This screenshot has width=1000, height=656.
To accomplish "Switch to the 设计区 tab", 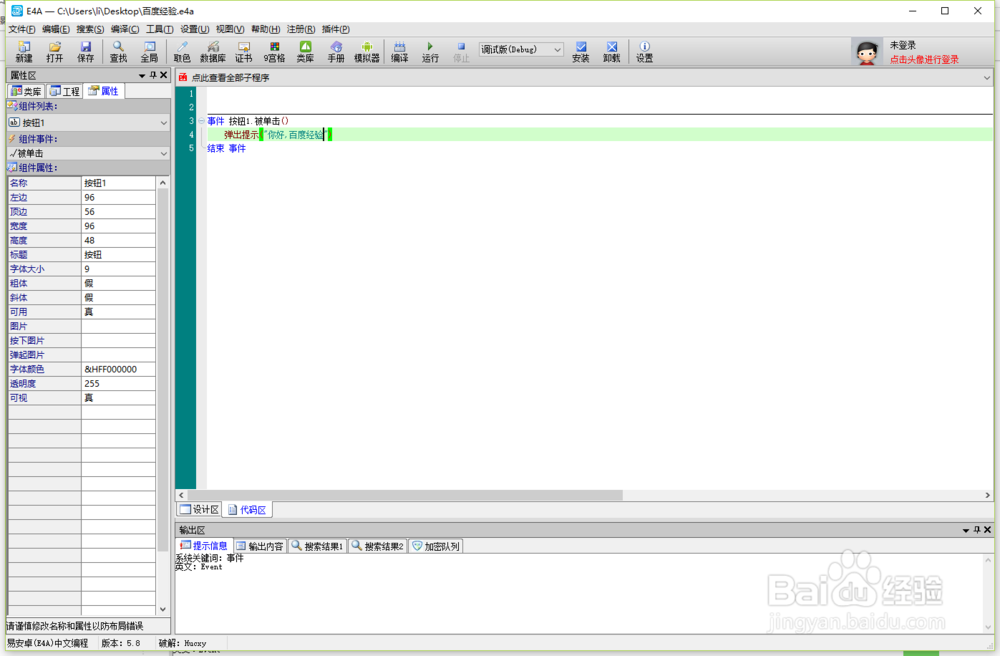I will pyautogui.click(x=200, y=509).
